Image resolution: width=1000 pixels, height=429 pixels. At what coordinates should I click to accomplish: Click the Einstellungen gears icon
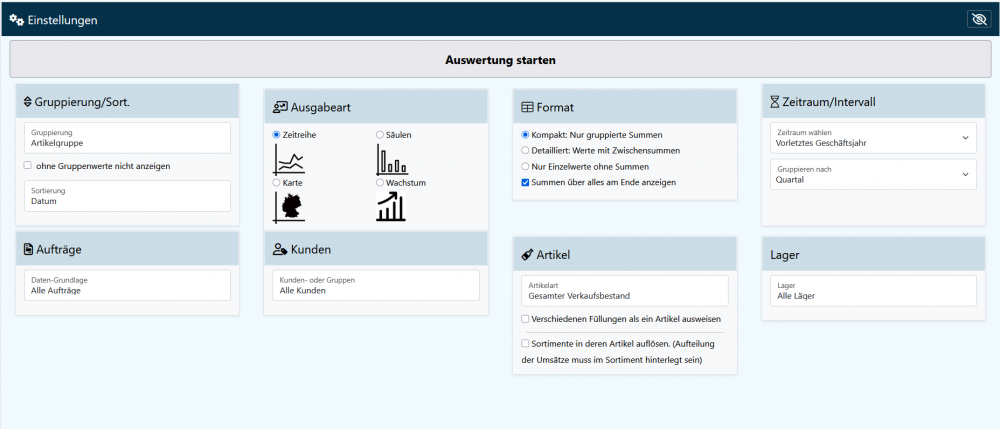(16, 20)
